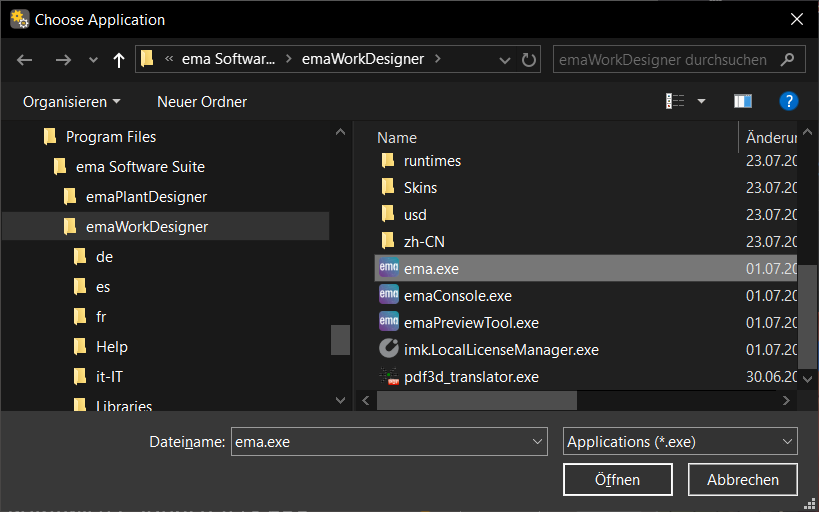Open help with question mark icon
The image size is (819, 512).
pos(788,101)
